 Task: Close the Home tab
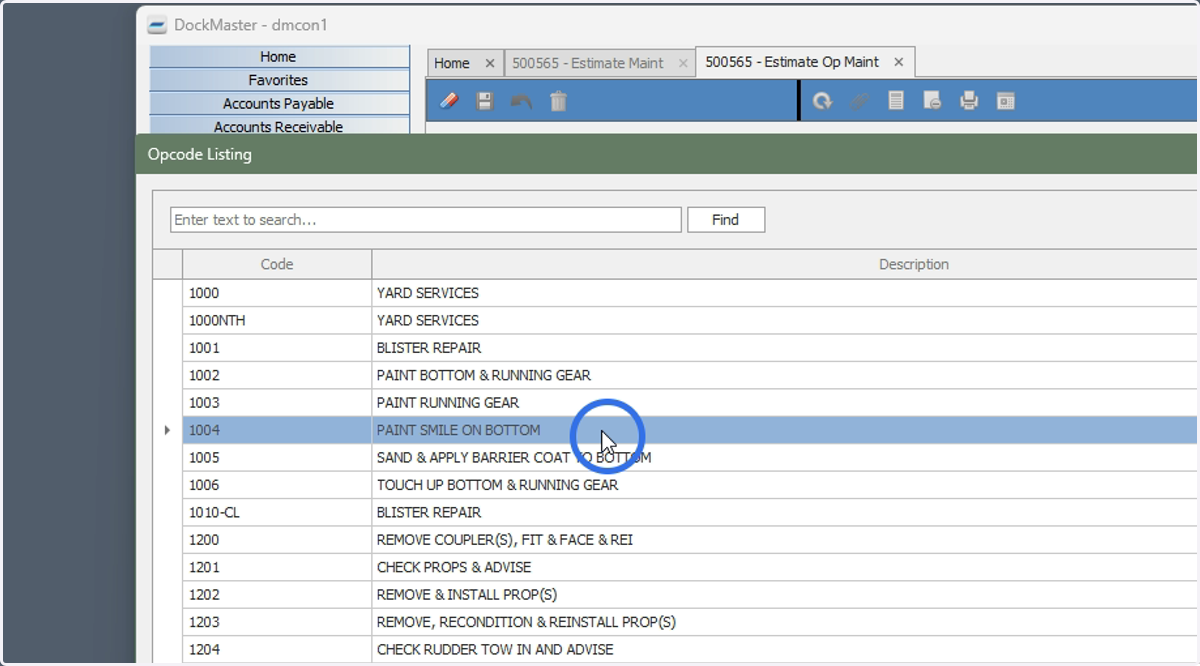(x=489, y=63)
